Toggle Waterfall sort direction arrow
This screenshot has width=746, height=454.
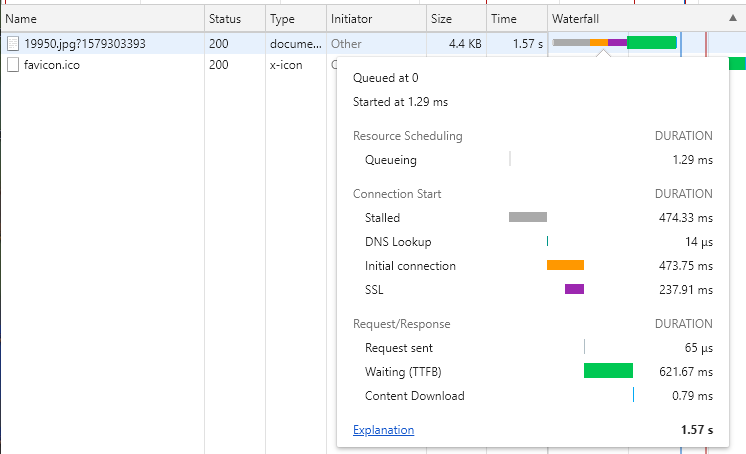click(733, 18)
